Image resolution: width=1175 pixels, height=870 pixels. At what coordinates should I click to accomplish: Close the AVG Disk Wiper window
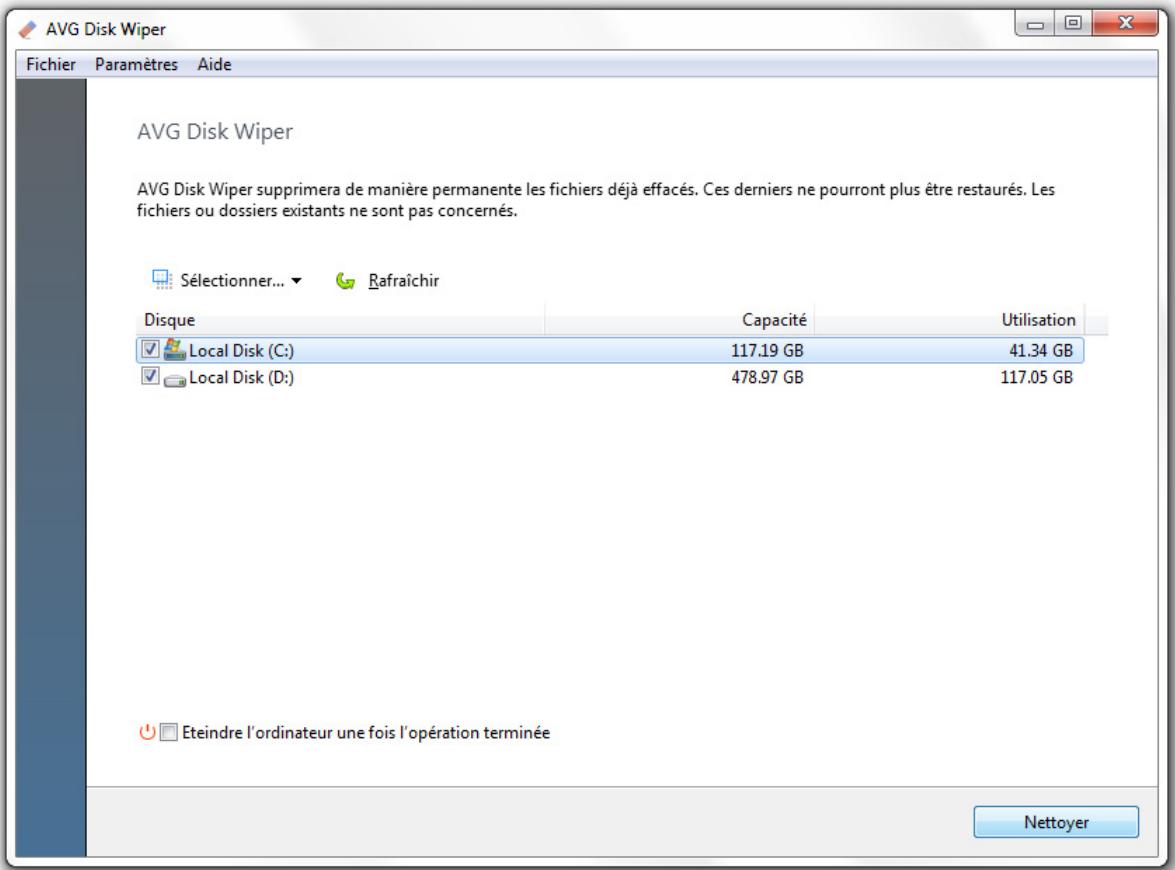[x=1126, y=24]
